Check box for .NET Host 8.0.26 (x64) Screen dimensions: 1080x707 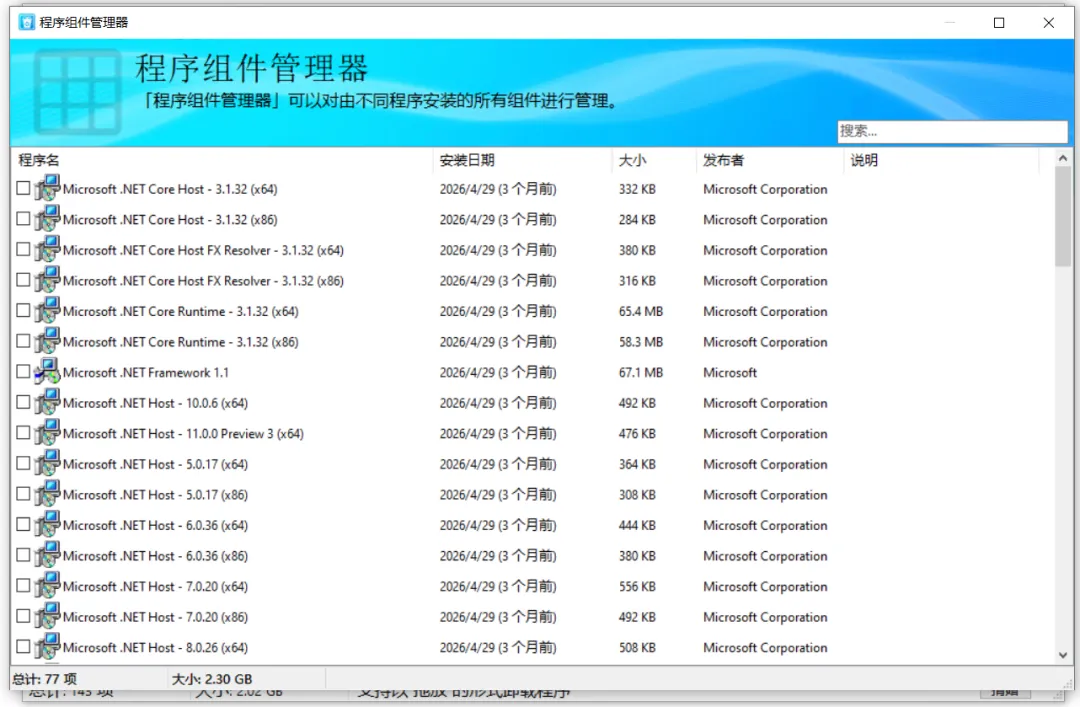pos(23,646)
